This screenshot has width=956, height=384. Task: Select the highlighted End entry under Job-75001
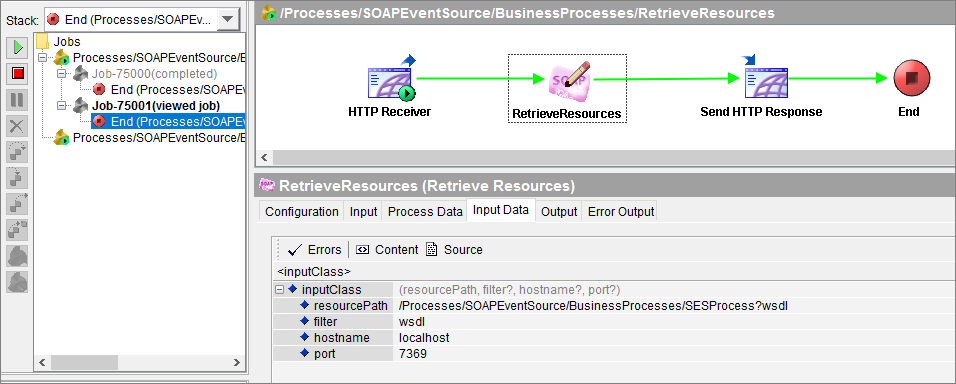pyautogui.click(x=168, y=122)
